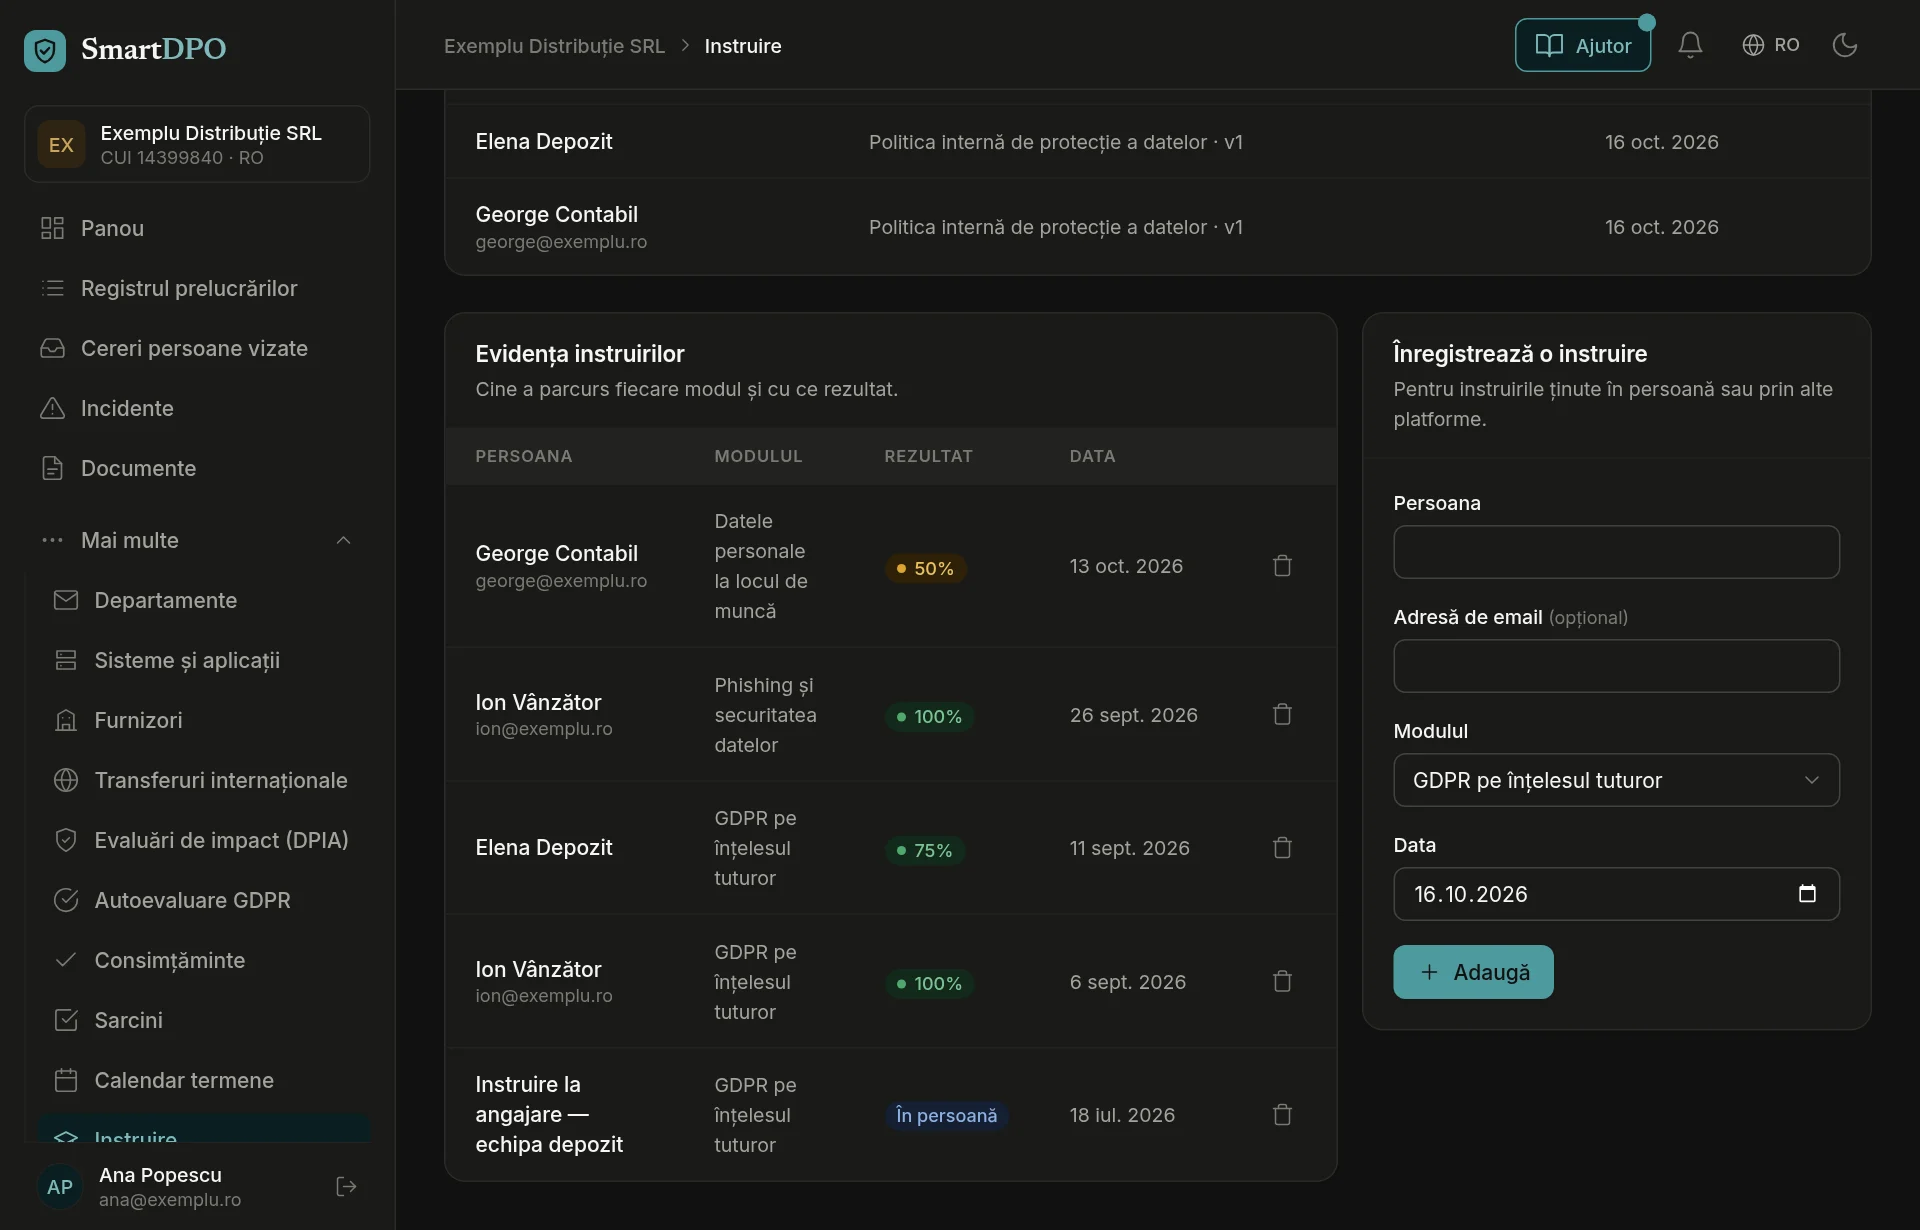This screenshot has width=1920, height=1230.
Task: Open Documente page
Action: 197,468
